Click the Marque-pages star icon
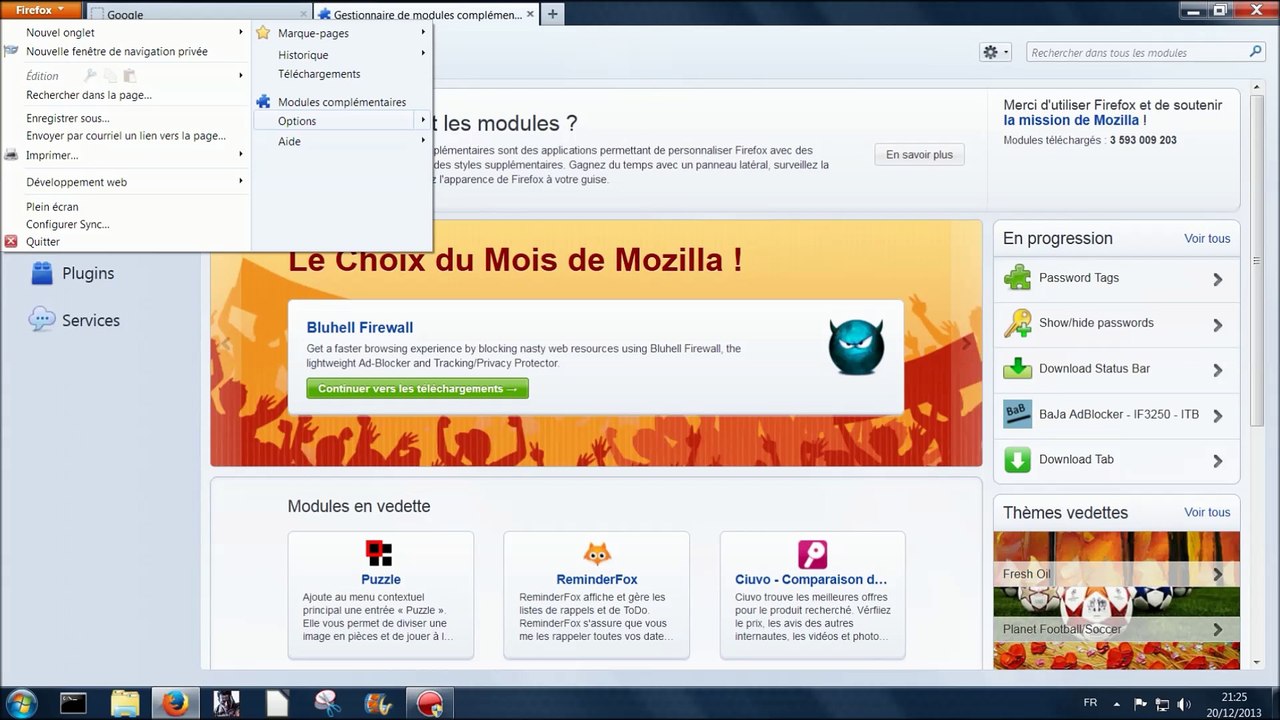Image resolution: width=1280 pixels, height=720 pixels. (263, 33)
